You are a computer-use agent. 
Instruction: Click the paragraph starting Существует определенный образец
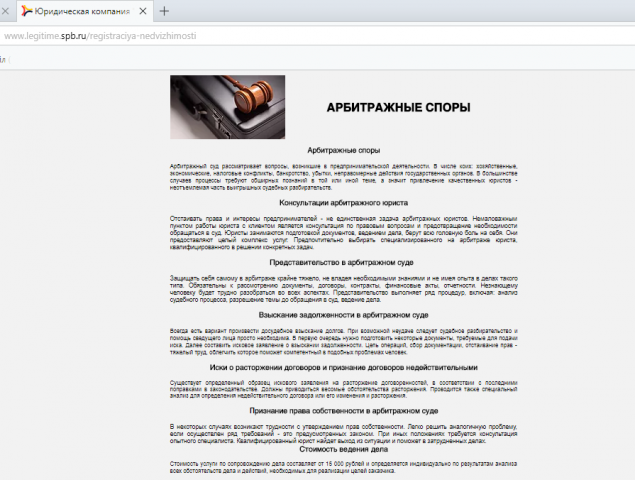(x=343, y=389)
